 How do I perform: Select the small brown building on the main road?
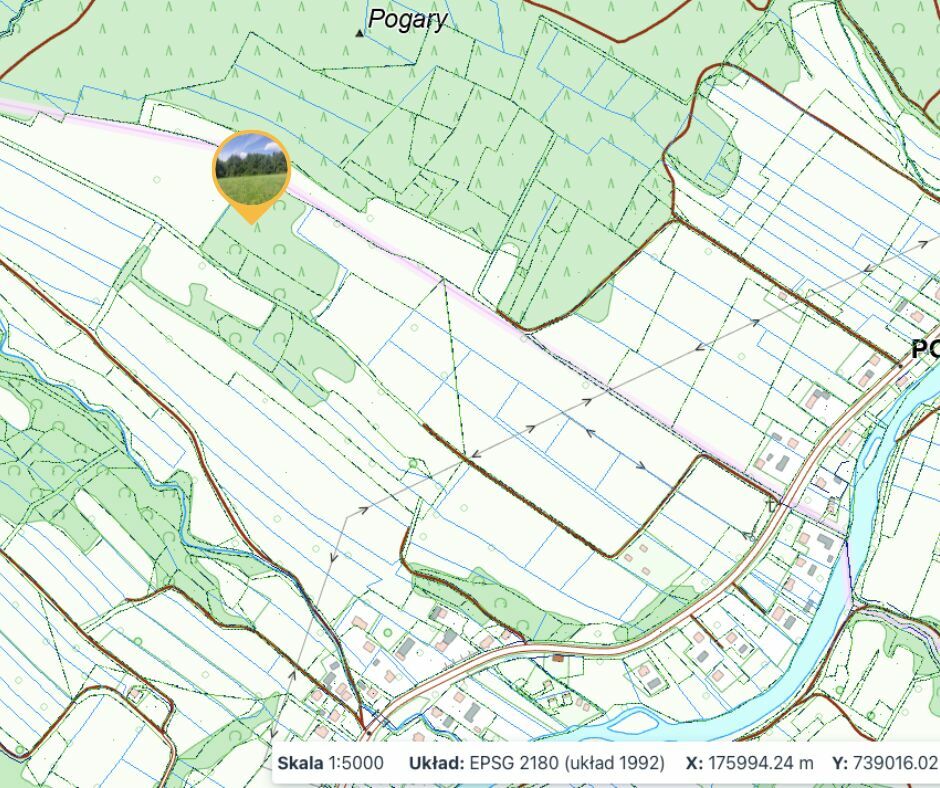pyautogui.click(x=559, y=658)
